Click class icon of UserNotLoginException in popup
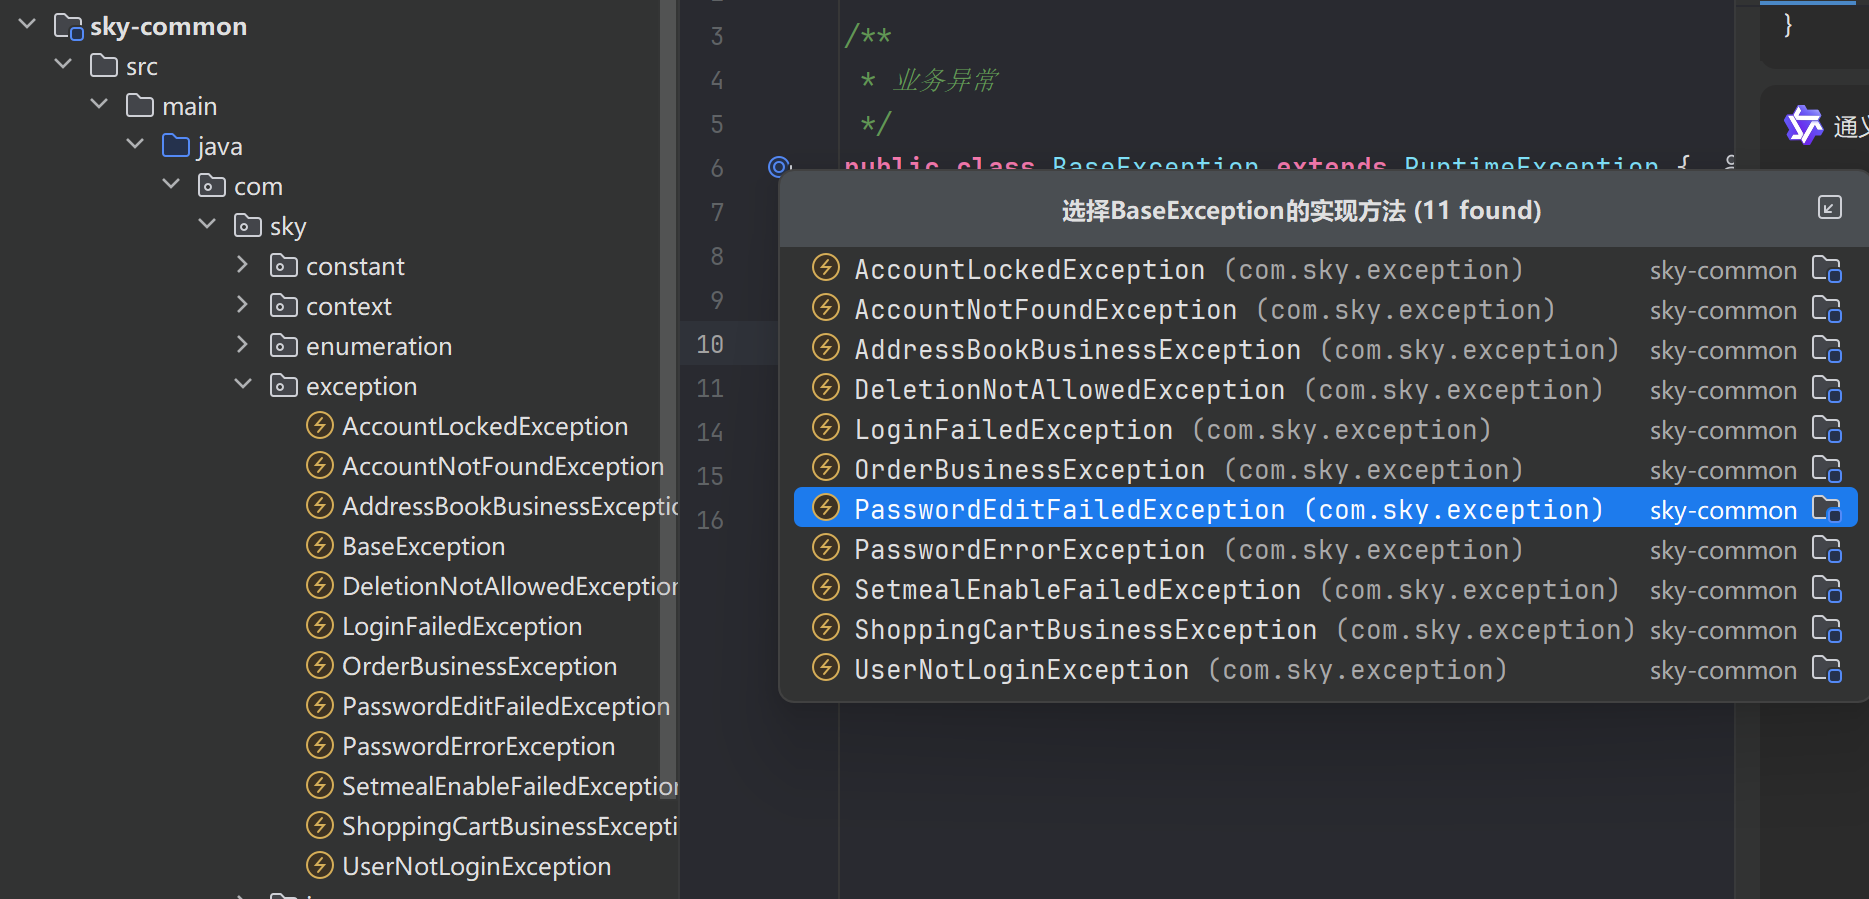The width and height of the screenshot is (1869, 899). pos(826,668)
